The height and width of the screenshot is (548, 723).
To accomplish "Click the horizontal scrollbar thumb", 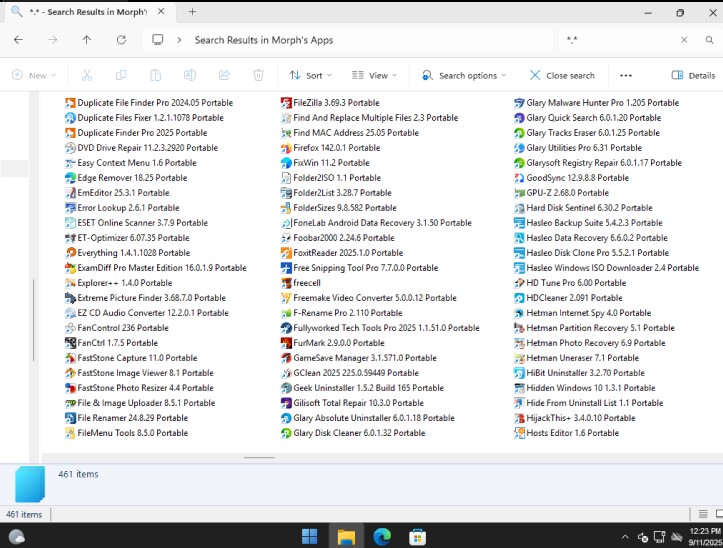I will [x=259, y=458].
